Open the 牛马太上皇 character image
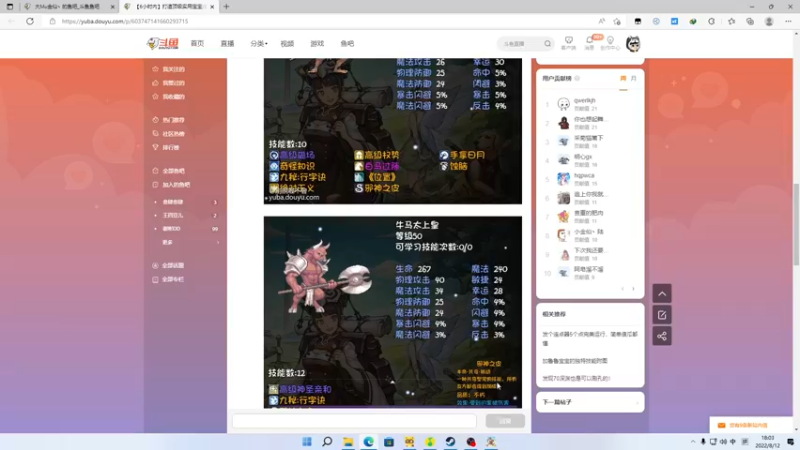The width and height of the screenshot is (800, 450). 393,312
